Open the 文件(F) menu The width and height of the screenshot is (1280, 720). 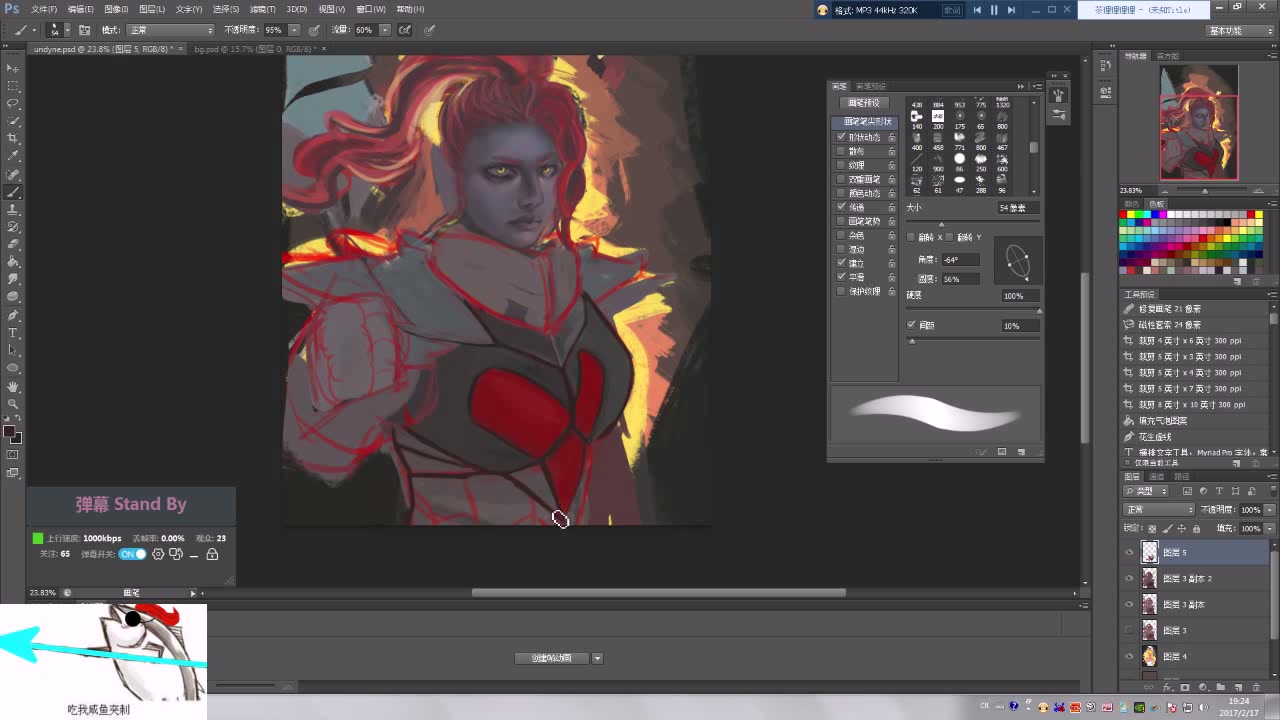44,9
